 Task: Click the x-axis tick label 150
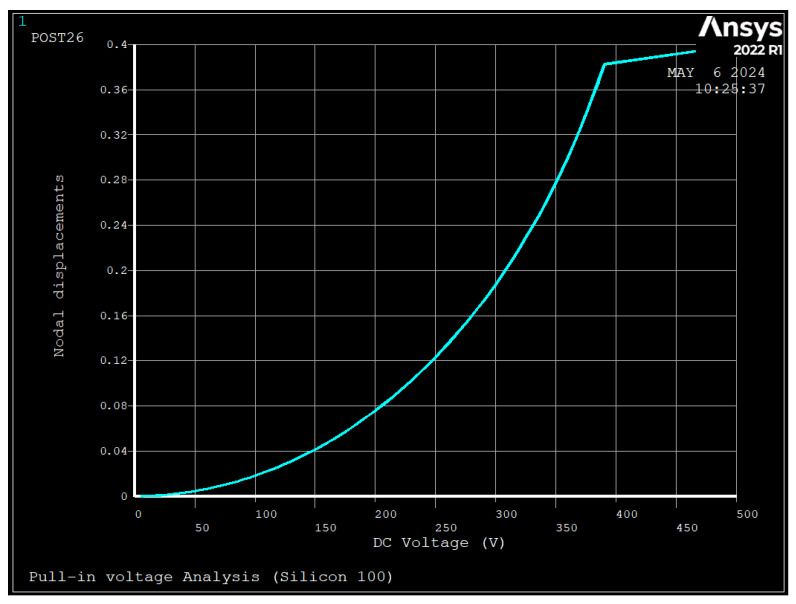coord(325,528)
